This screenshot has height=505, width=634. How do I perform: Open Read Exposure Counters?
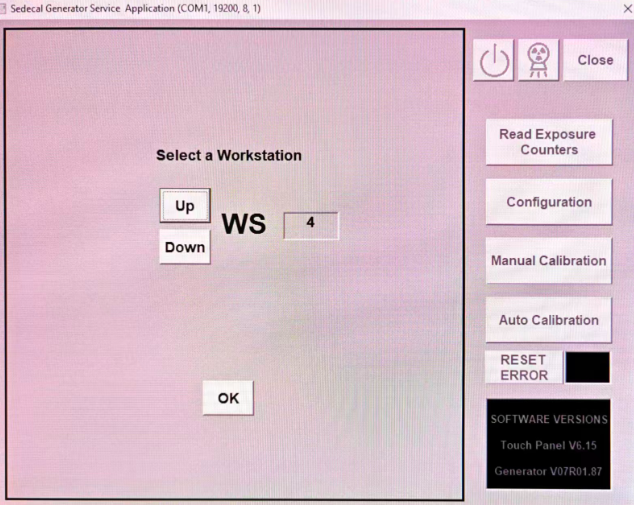click(549, 142)
